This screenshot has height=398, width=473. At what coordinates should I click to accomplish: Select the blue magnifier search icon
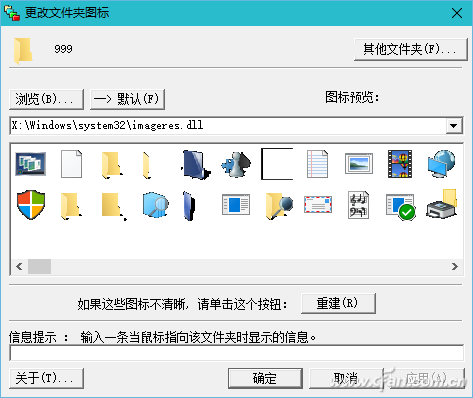click(155, 205)
